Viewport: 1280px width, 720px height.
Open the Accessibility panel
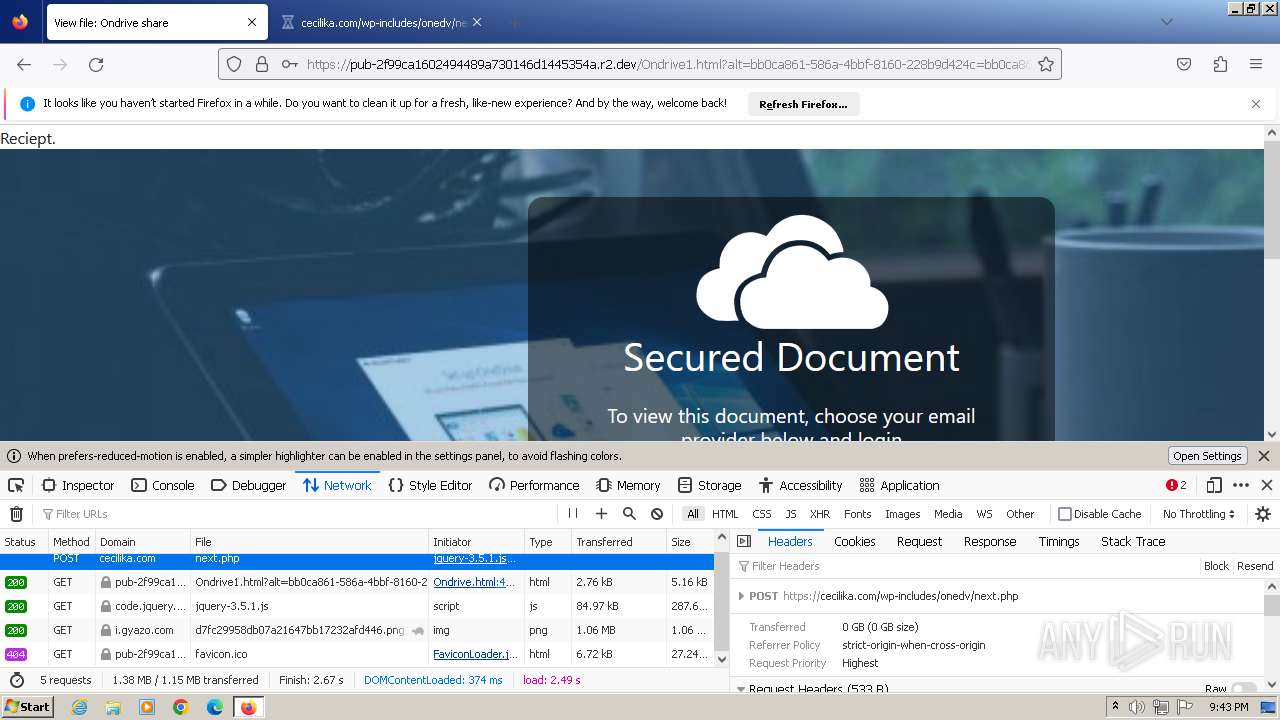(800, 485)
